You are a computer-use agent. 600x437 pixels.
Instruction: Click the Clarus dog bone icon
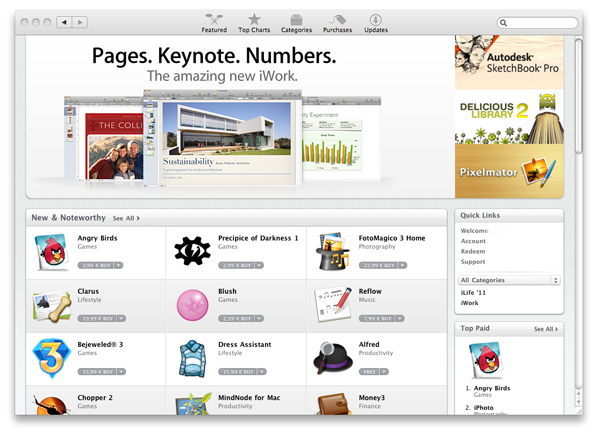pos(52,306)
